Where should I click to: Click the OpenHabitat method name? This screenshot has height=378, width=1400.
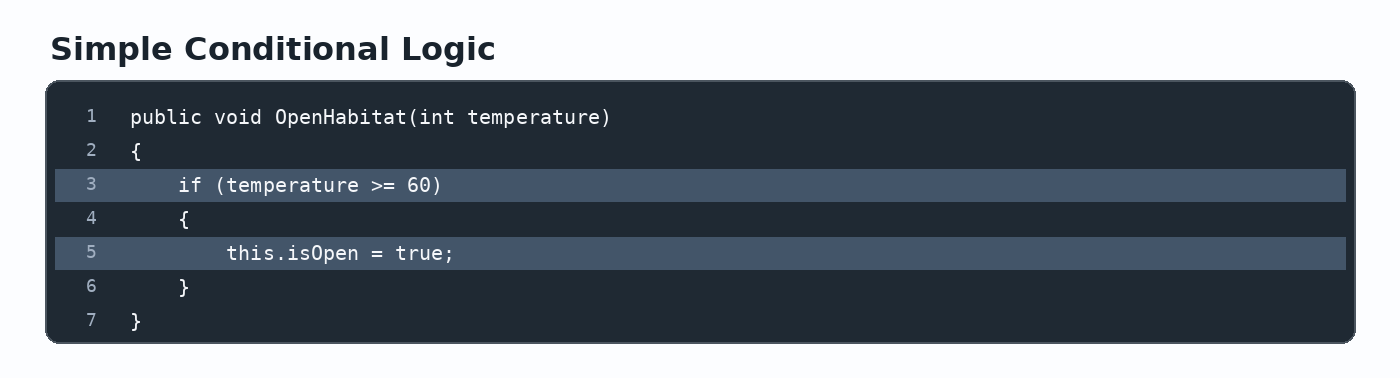(341, 118)
